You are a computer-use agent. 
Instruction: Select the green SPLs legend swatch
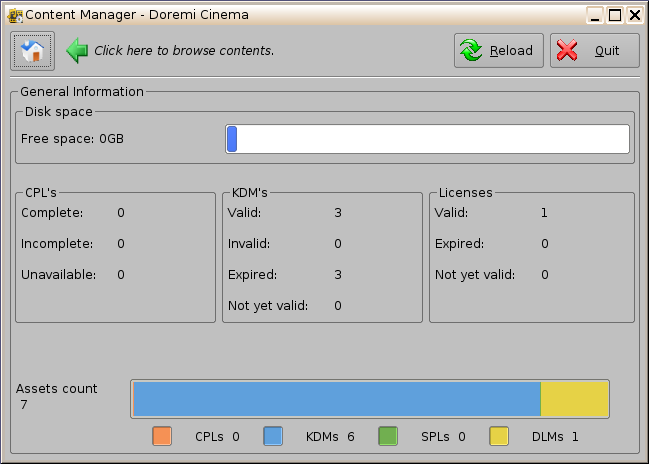(388, 436)
